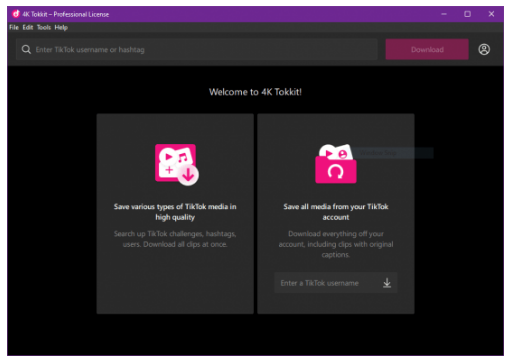The height and width of the screenshot is (363, 513).
Task: Click 'Download everything off your account' description
Action: point(336,244)
